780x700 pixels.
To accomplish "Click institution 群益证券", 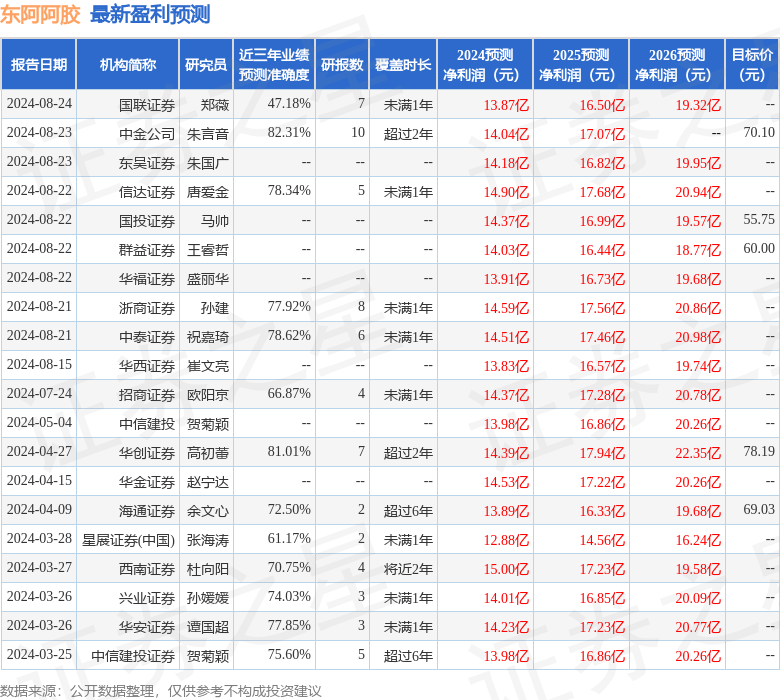I will pos(147,250).
